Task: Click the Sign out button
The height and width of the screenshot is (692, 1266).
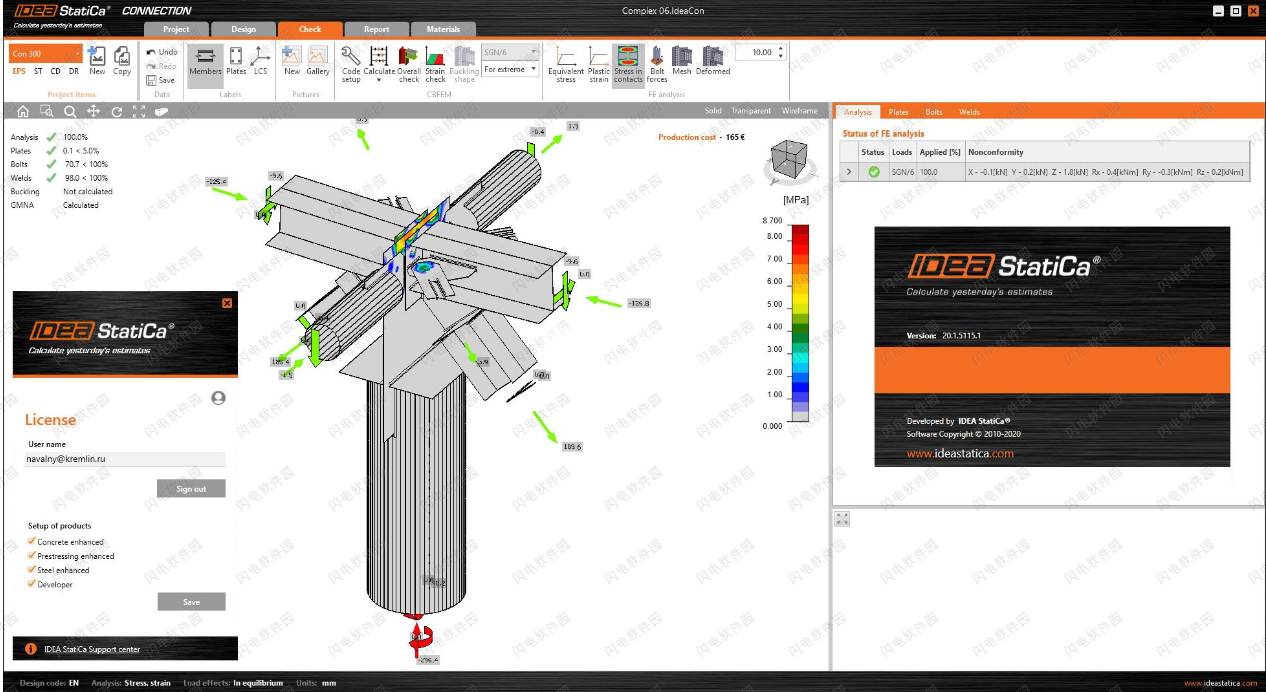Action: click(191, 489)
